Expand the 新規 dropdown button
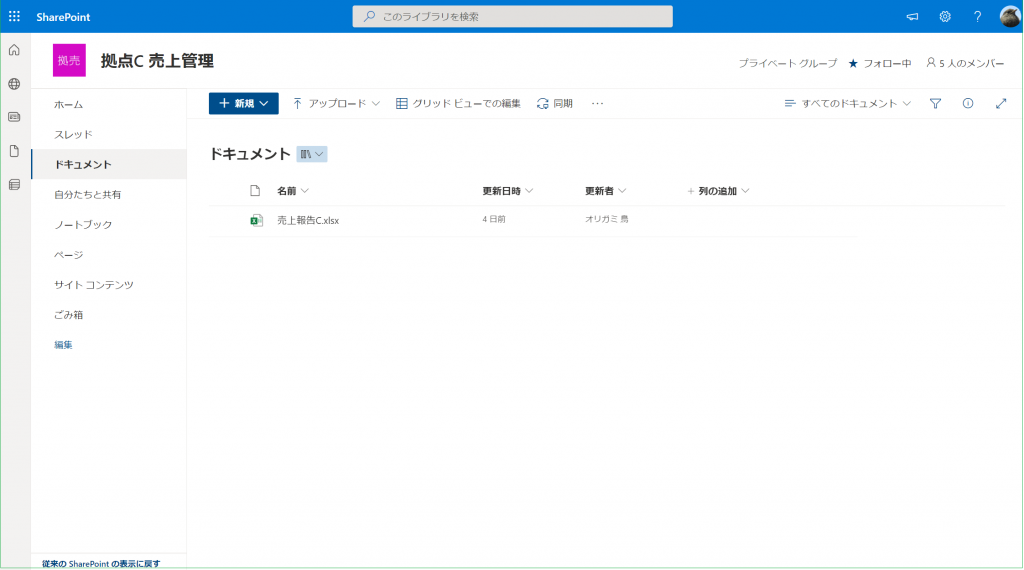The image size is (1024, 570). (243, 103)
